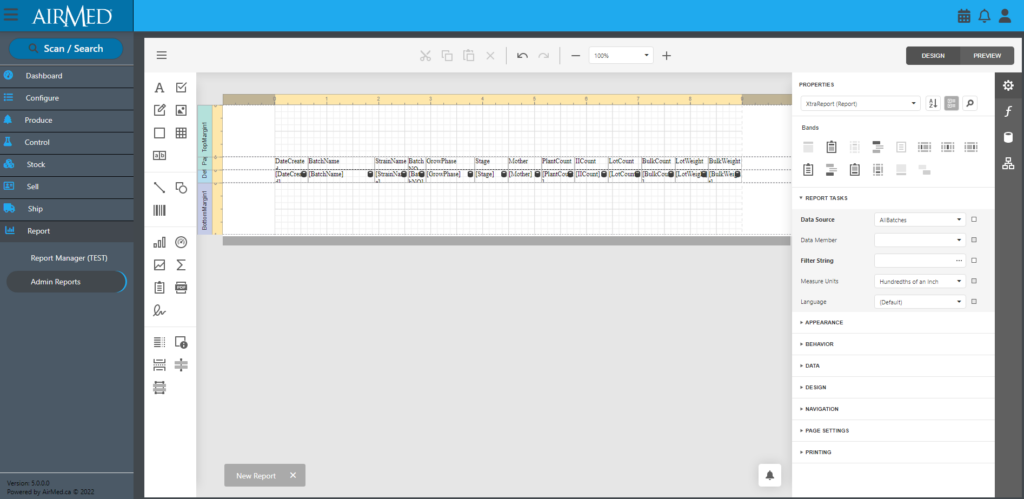This screenshot has height=499, width=1024.
Task: Click the Data Source property marker square
Action: point(974,219)
